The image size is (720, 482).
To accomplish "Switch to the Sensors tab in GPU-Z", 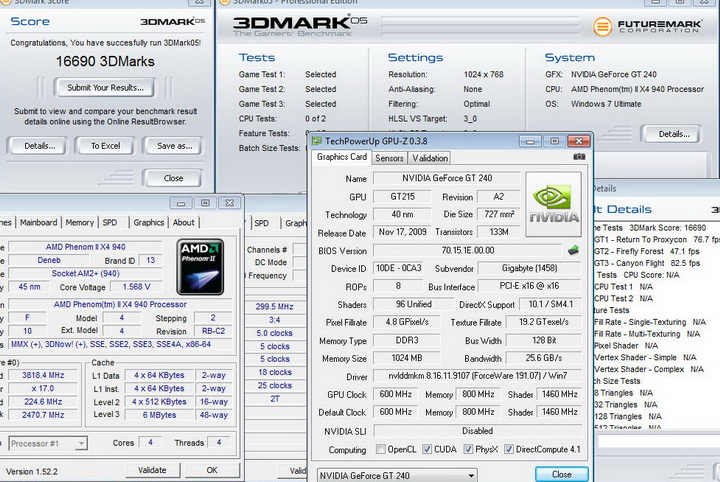I will (x=389, y=158).
